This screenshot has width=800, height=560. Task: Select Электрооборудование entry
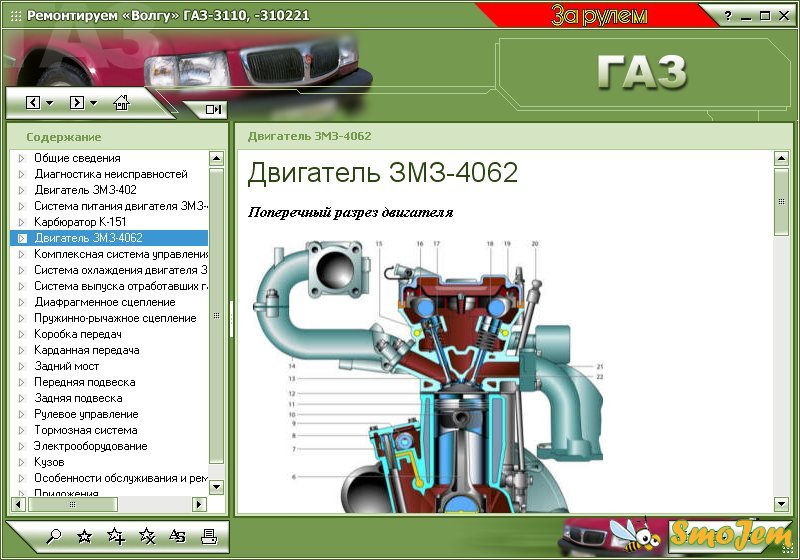tap(90, 446)
